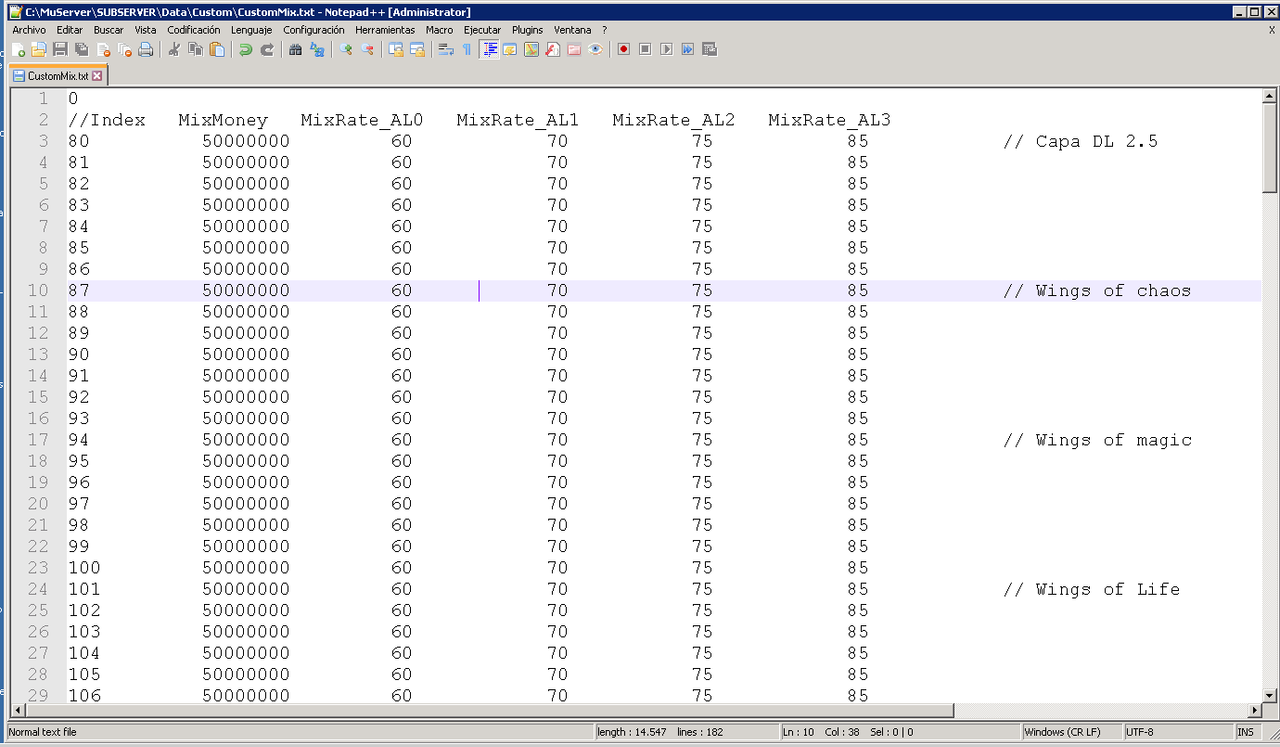Image resolution: width=1280 pixels, height=747 pixels.
Task: Click the '// Wings of magic' comment
Action: coord(1097,440)
